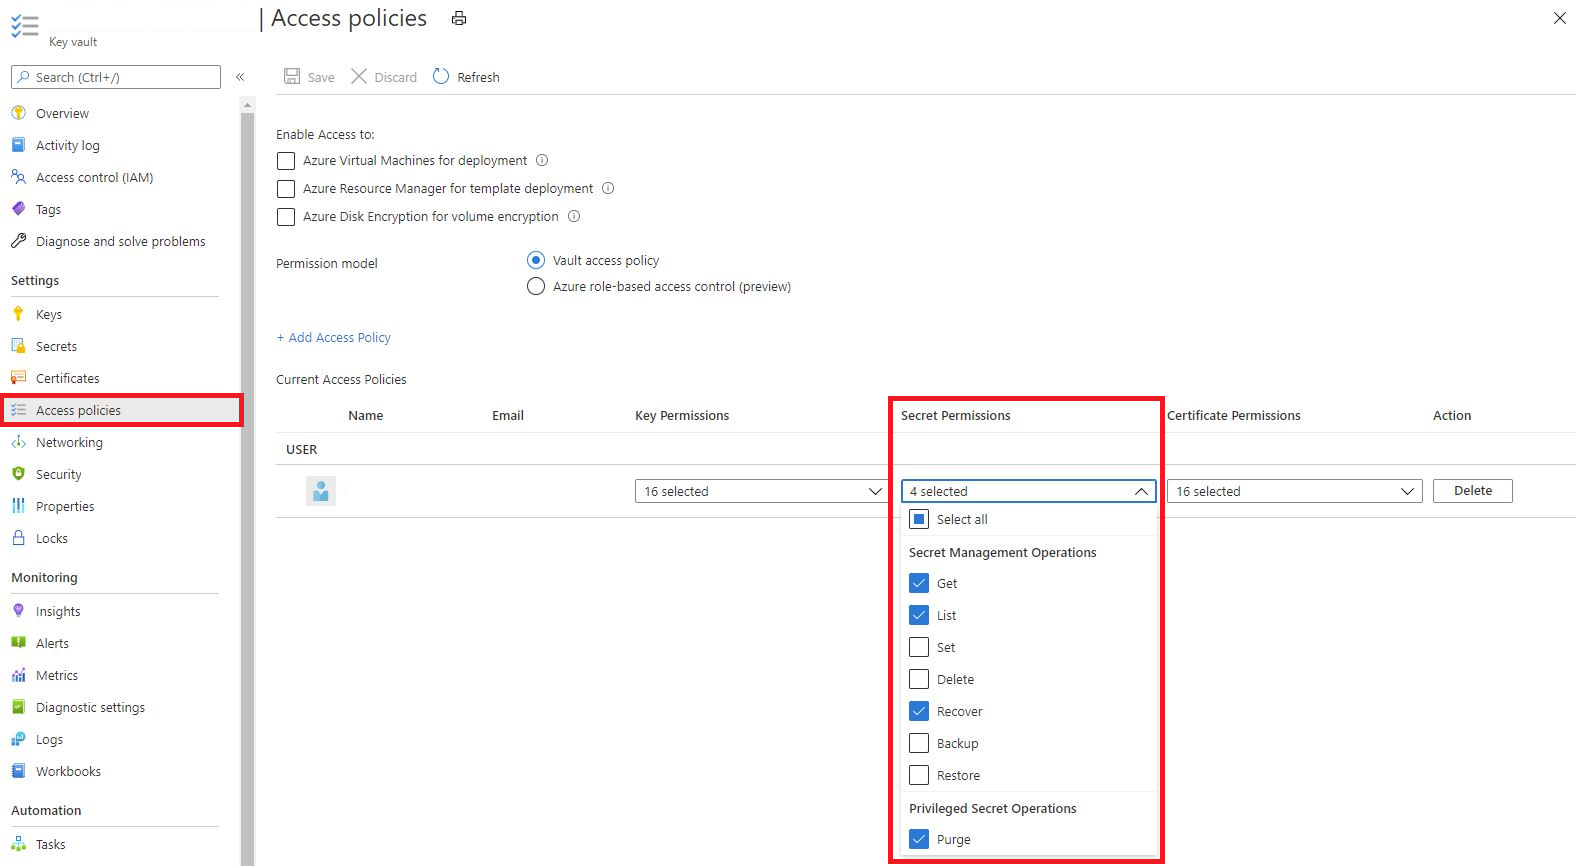
Task: Click the Metrics chart icon
Action: tap(18, 675)
